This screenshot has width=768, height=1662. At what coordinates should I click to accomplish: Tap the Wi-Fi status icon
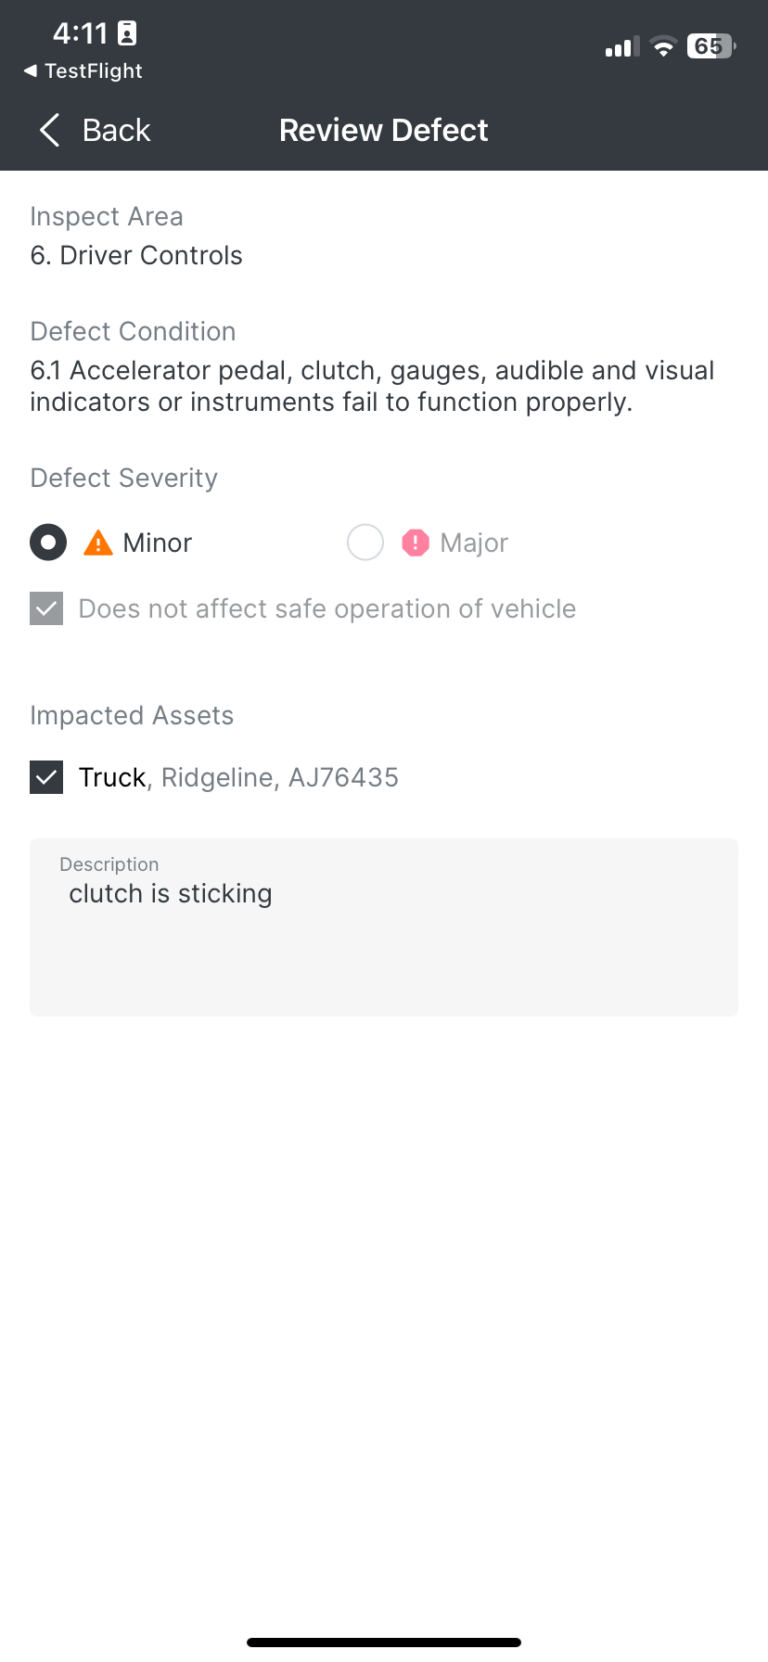coord(663,46)
